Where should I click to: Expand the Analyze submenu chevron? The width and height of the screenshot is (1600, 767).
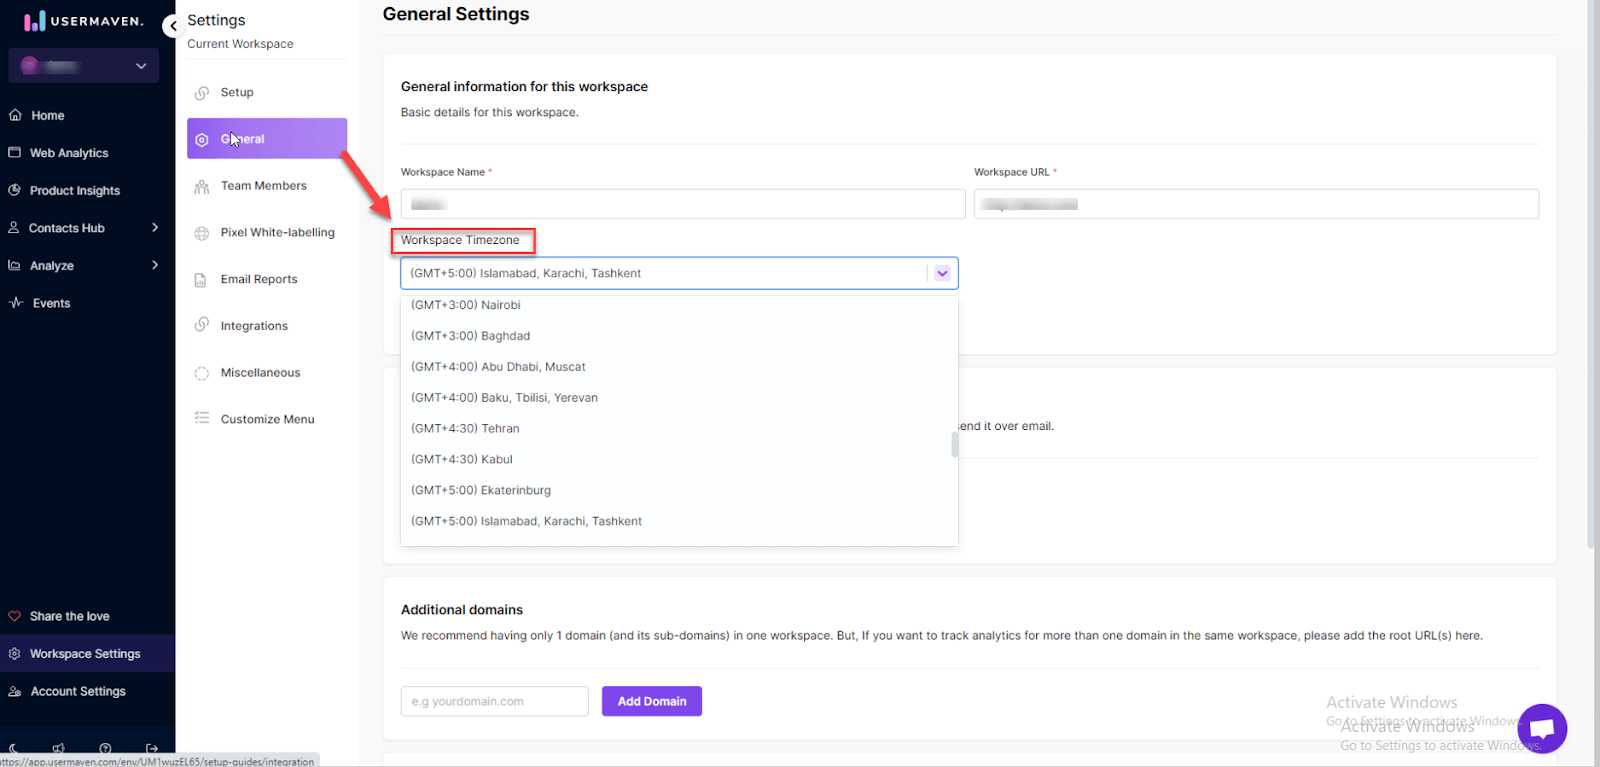pyautogui.click(x=155, y=265)
